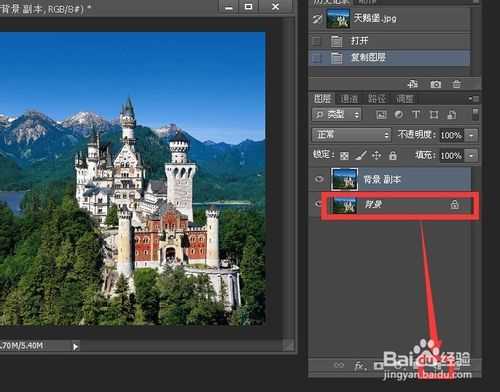The height and width of the screenshot is (392, 500).
Task: Toggle lock transparent pixels icon
Action: coord(344,156)
